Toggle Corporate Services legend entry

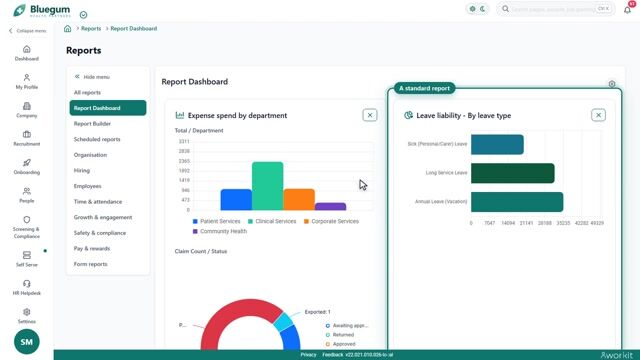click(x=331, y=221)
